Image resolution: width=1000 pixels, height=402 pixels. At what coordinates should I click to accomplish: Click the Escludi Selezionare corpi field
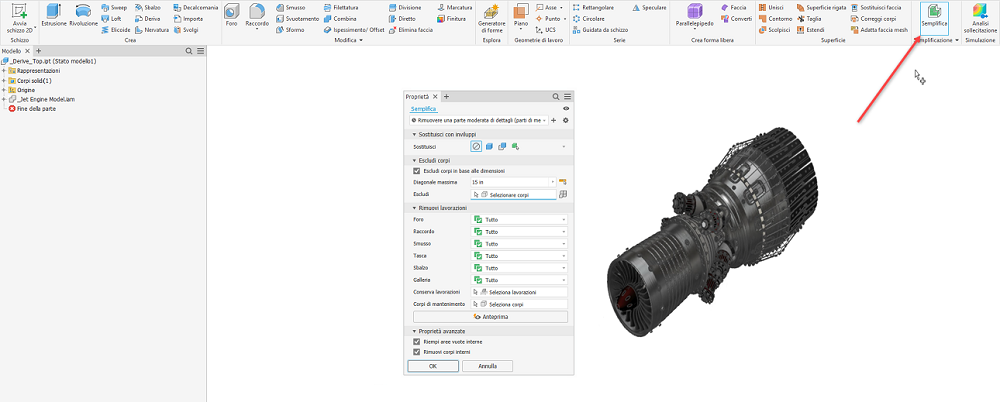click(515, 195)
